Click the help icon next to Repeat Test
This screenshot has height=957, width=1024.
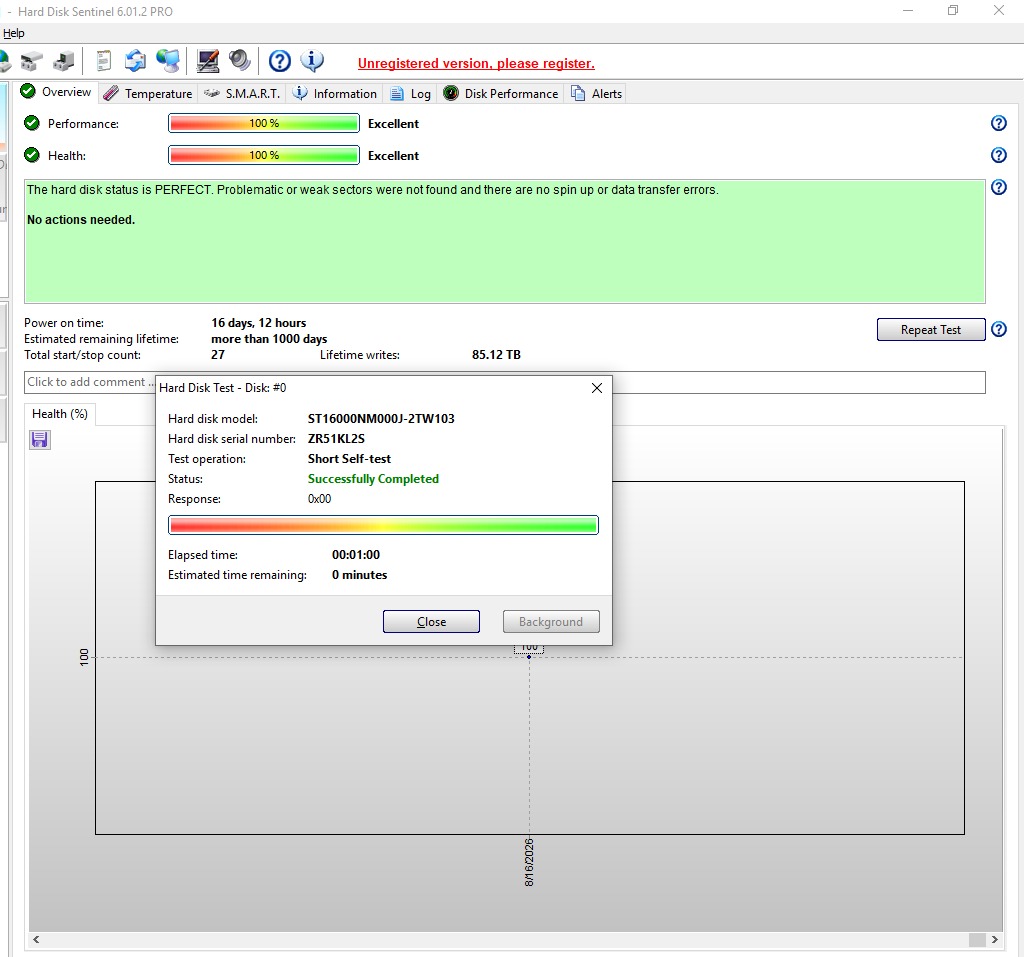coord(999,329)
